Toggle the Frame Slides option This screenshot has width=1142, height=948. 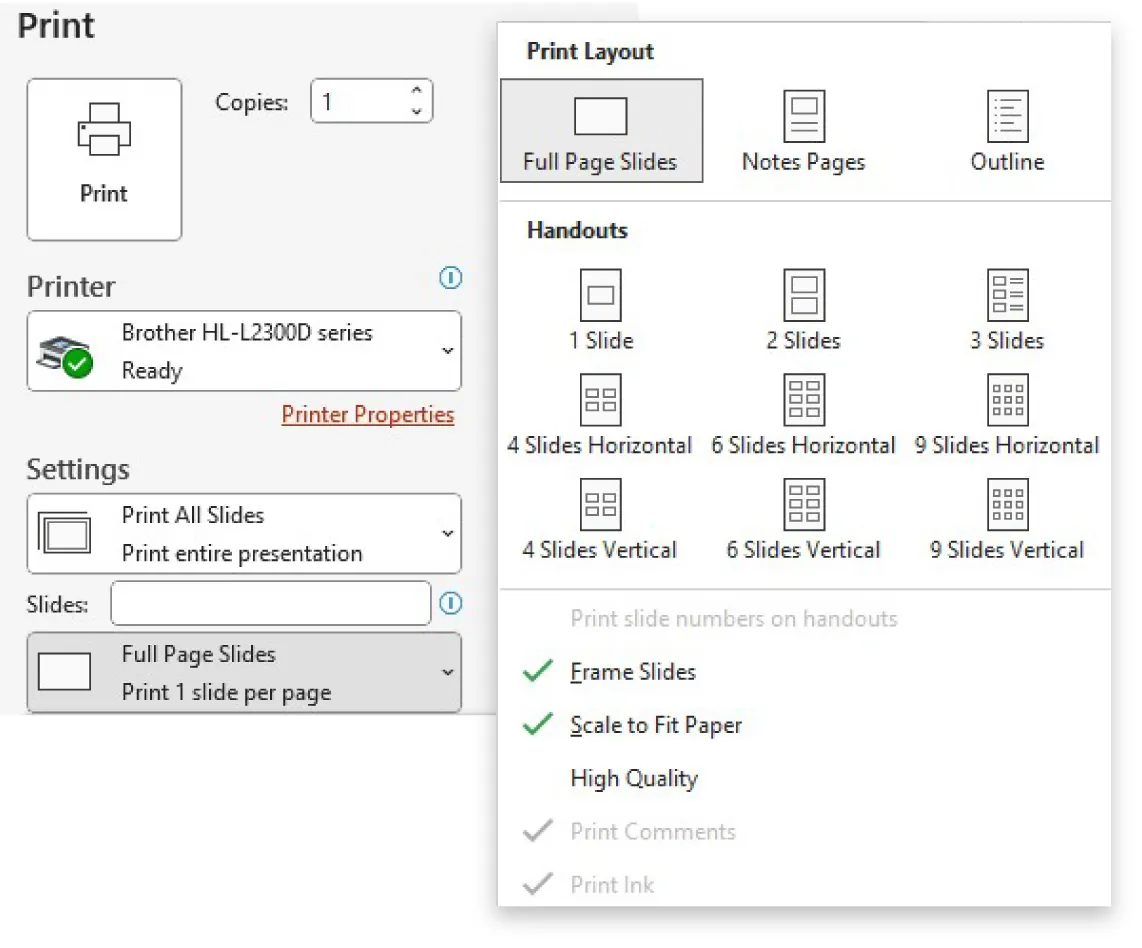click(632, 672)
